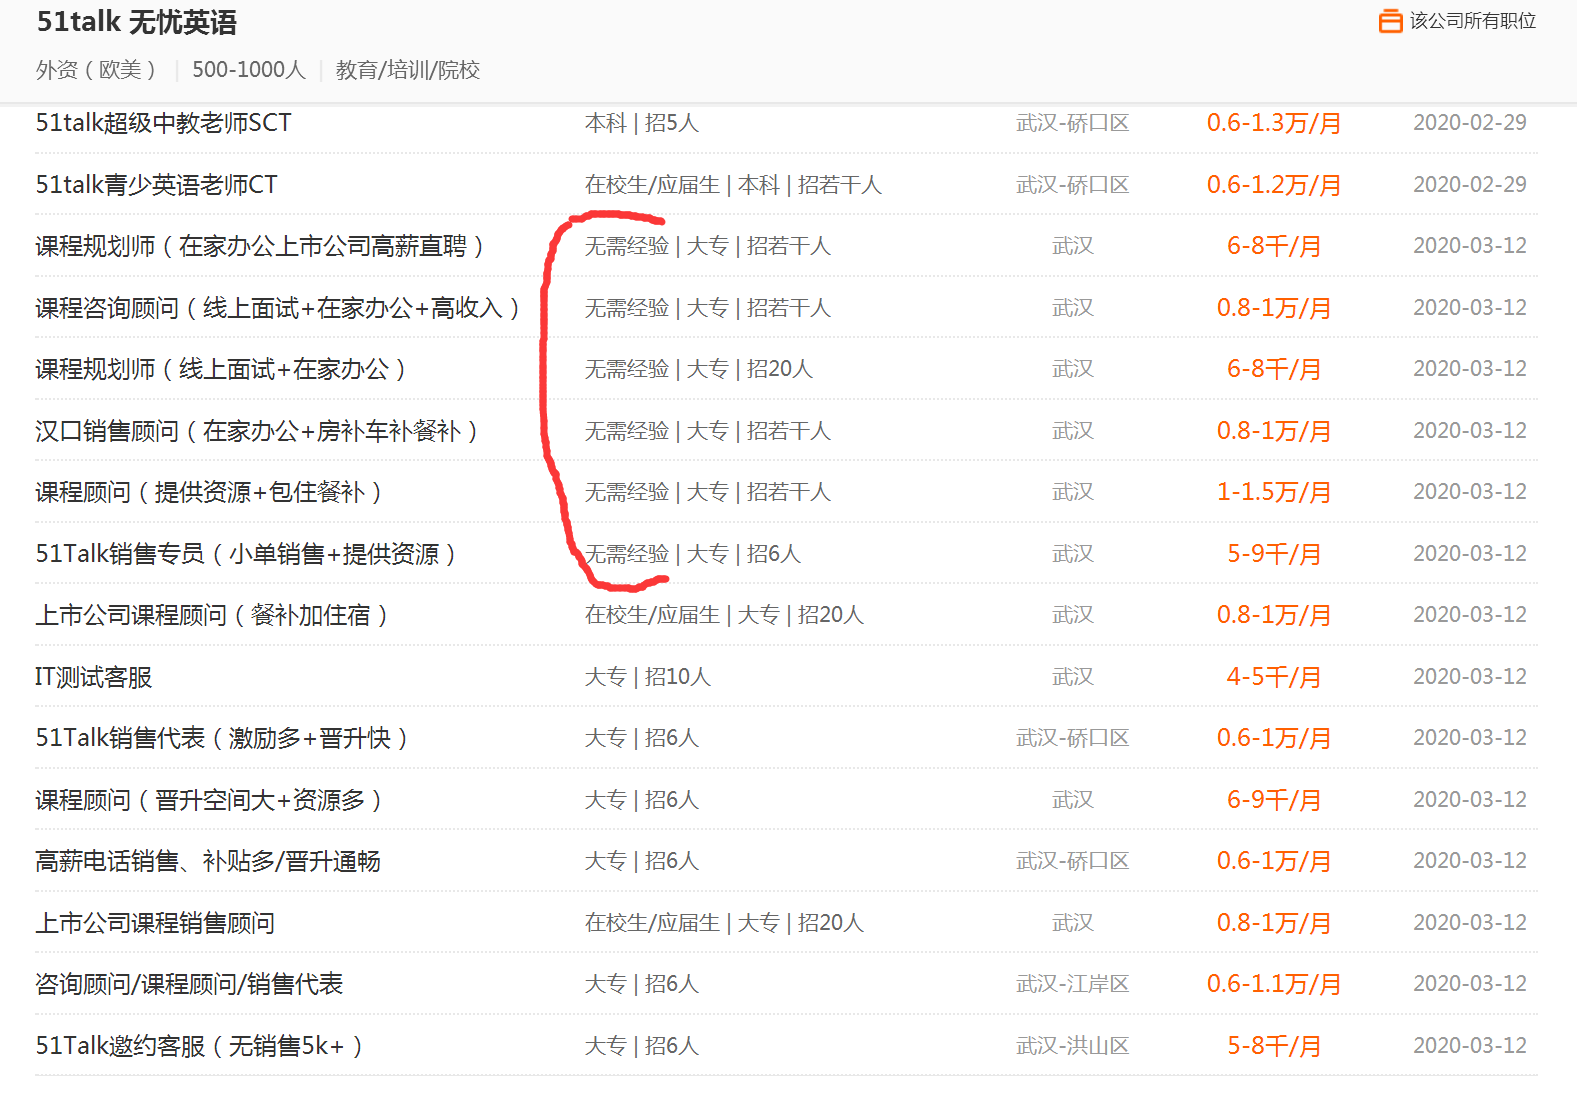Open 咨询顾问/课程顾问/销售代表 job

(189, 984)
